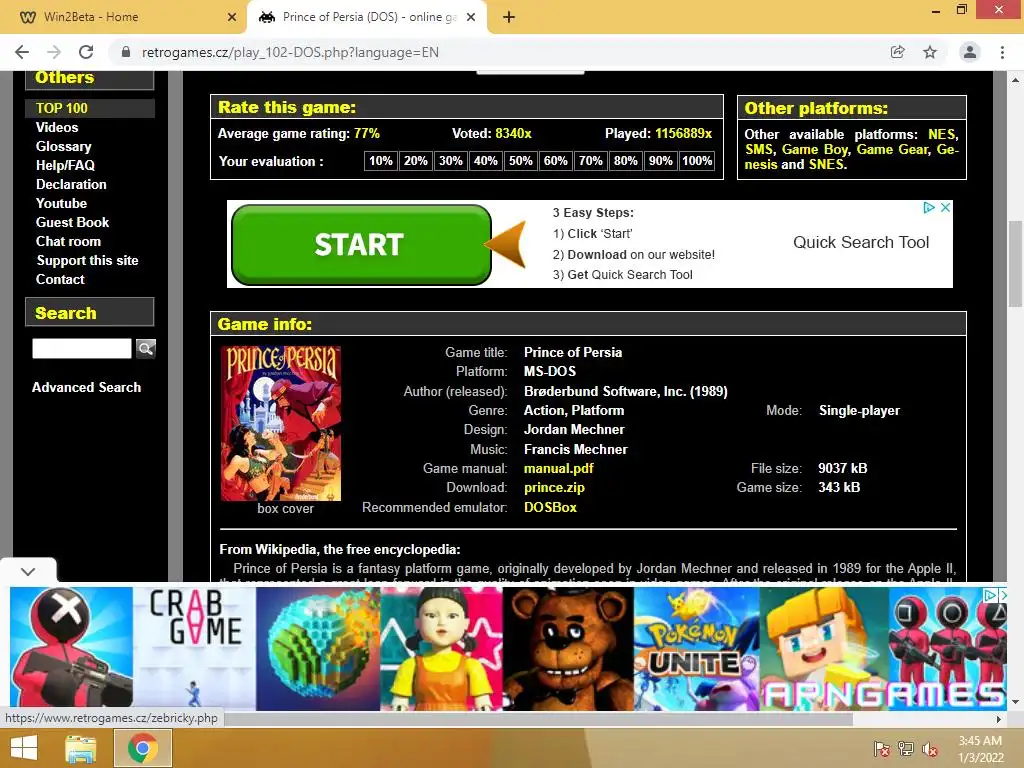Open the SNES platform link
Image resolution: width=1024 pixels, height=768 pixels.
pos(826,165)
